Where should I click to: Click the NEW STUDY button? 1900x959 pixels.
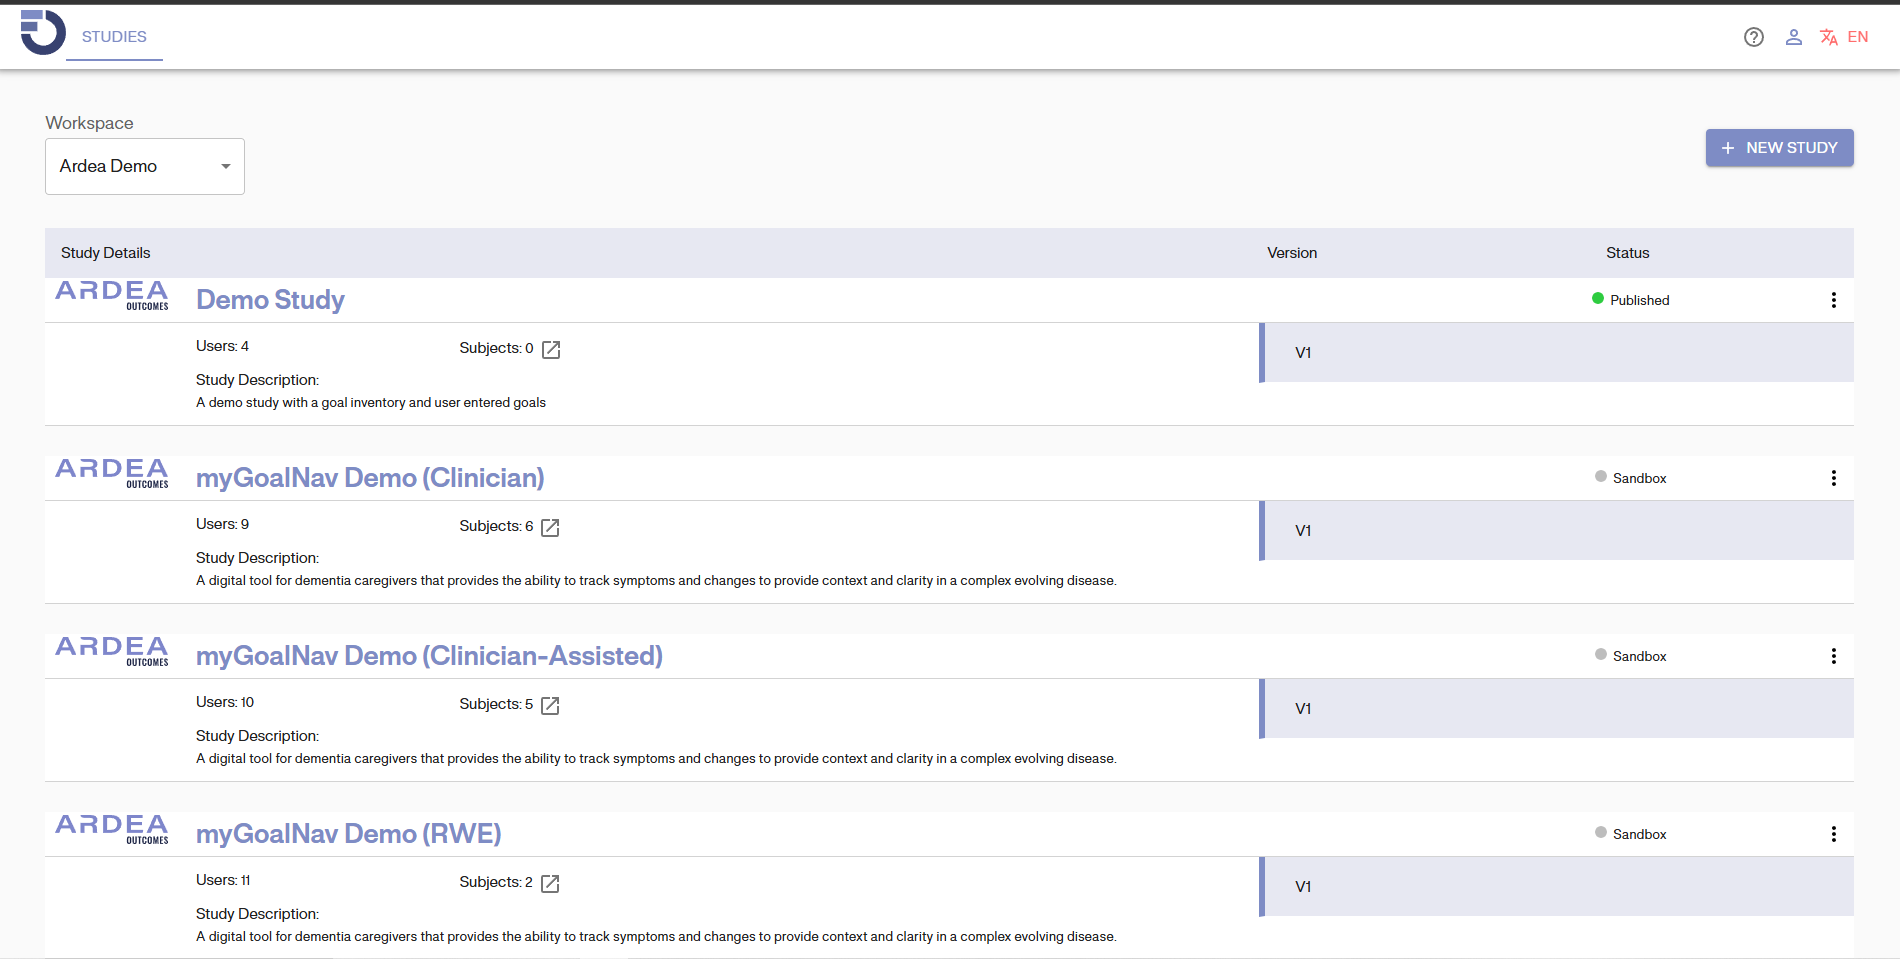pyautogui.click(x=1779, y=148)
